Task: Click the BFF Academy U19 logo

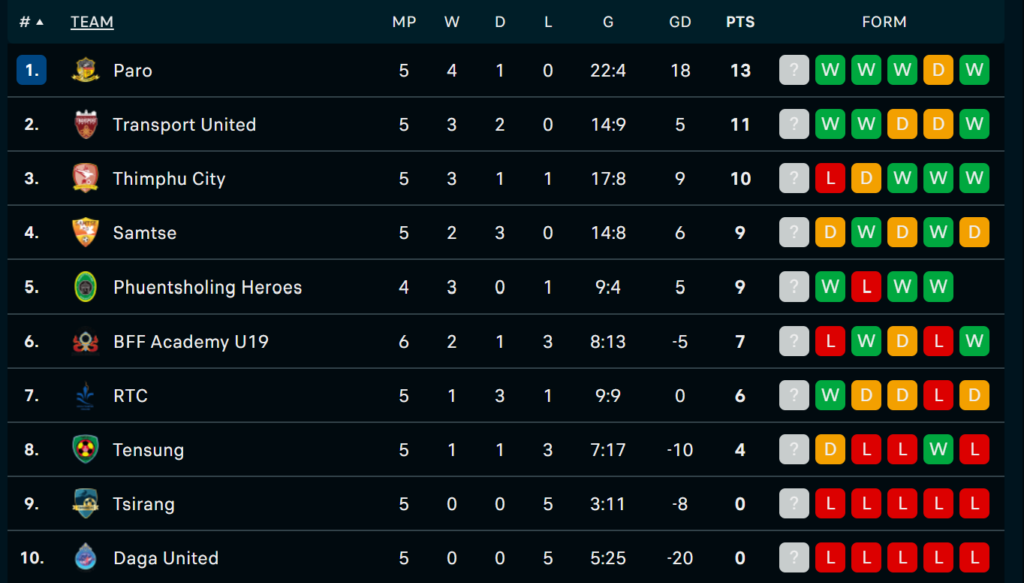Action: (x=86, y=341)
